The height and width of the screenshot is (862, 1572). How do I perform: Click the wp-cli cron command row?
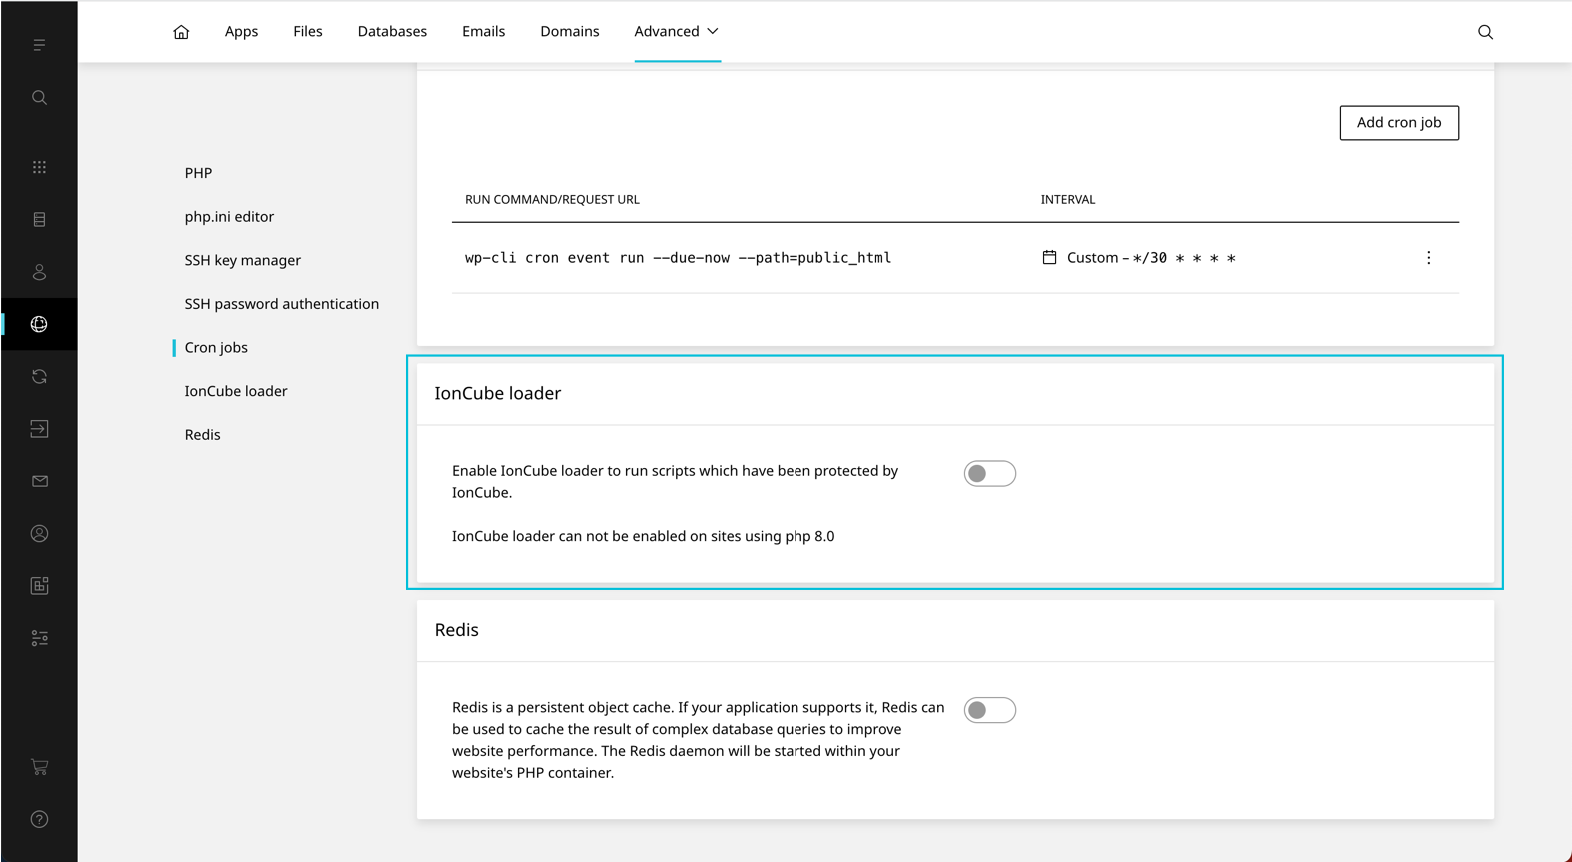(677, 258)
